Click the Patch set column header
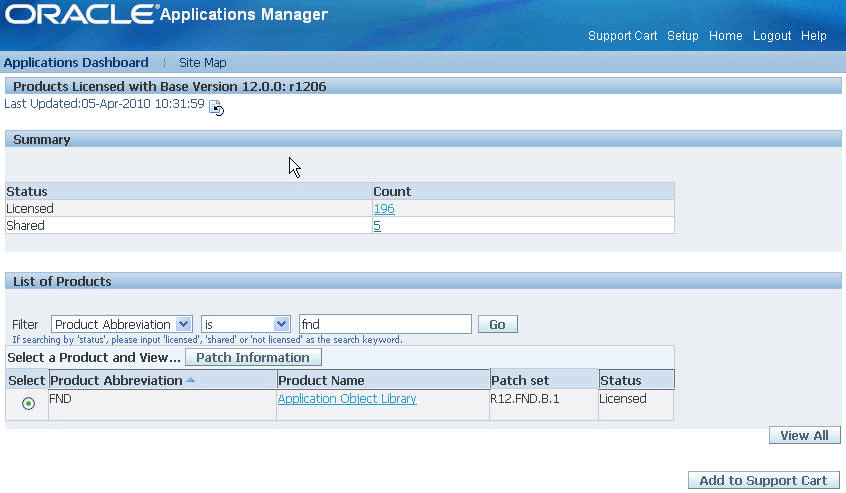Viewport: 846px width, 493px height. pos(544,380)
